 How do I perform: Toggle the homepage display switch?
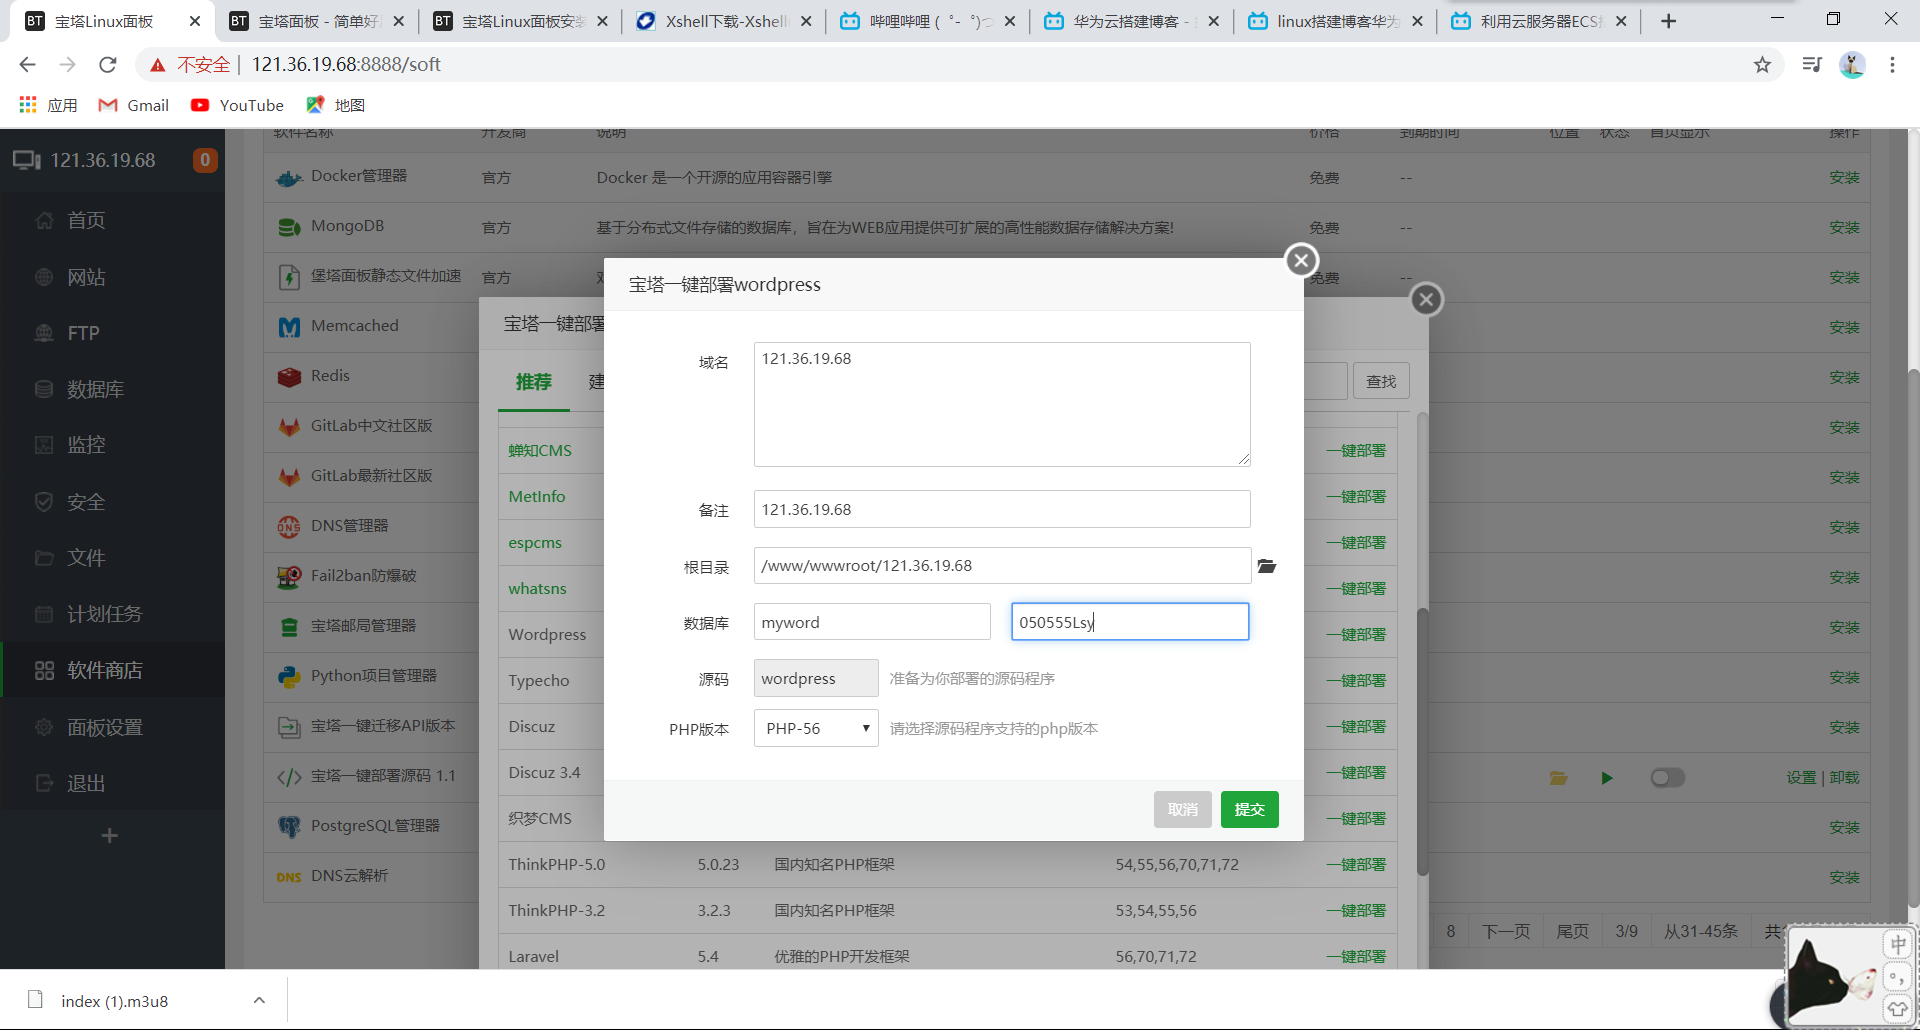(x=1667, y=778)
